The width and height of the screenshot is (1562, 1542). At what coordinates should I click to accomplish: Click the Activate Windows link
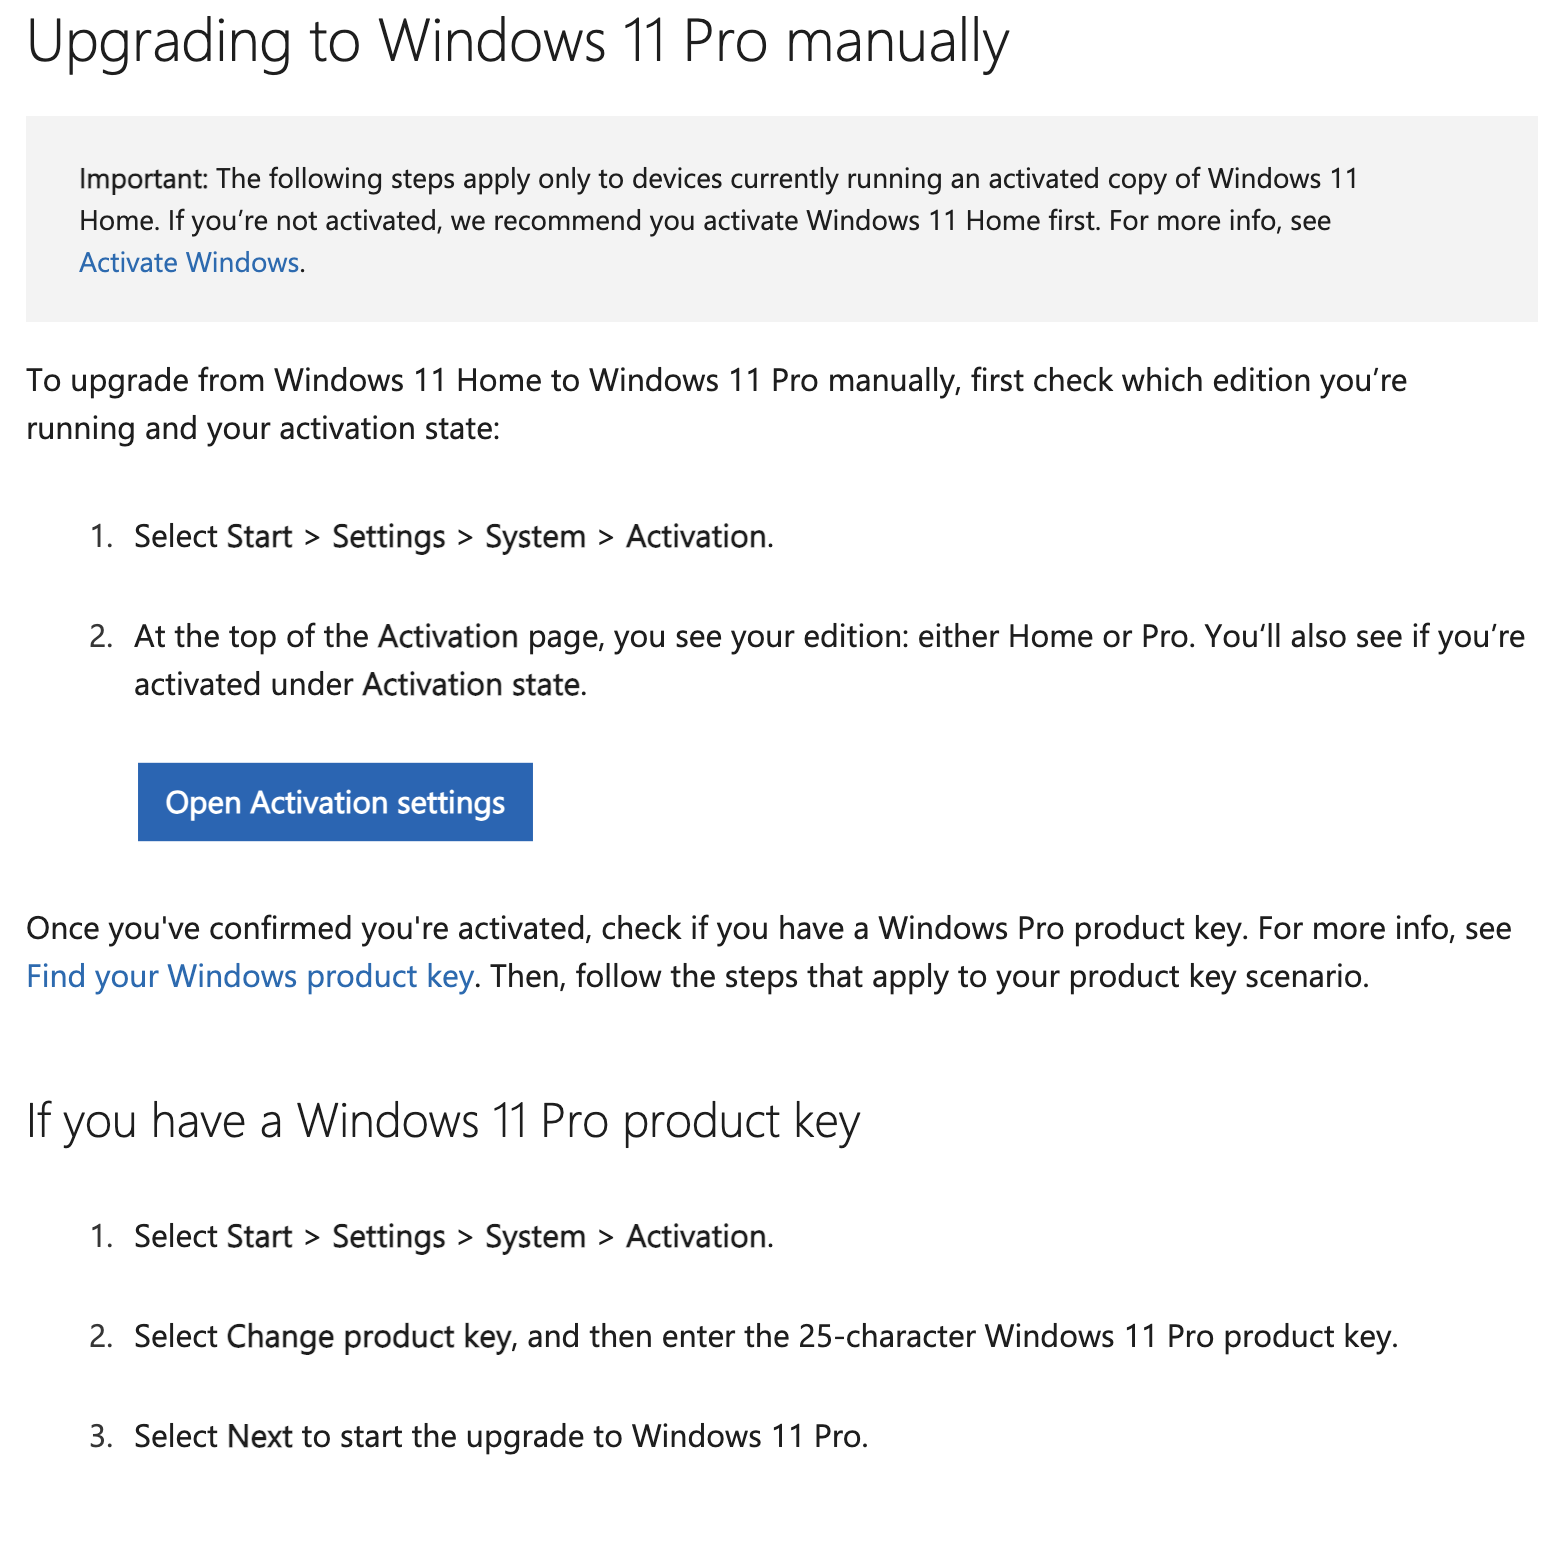point(188,262)
